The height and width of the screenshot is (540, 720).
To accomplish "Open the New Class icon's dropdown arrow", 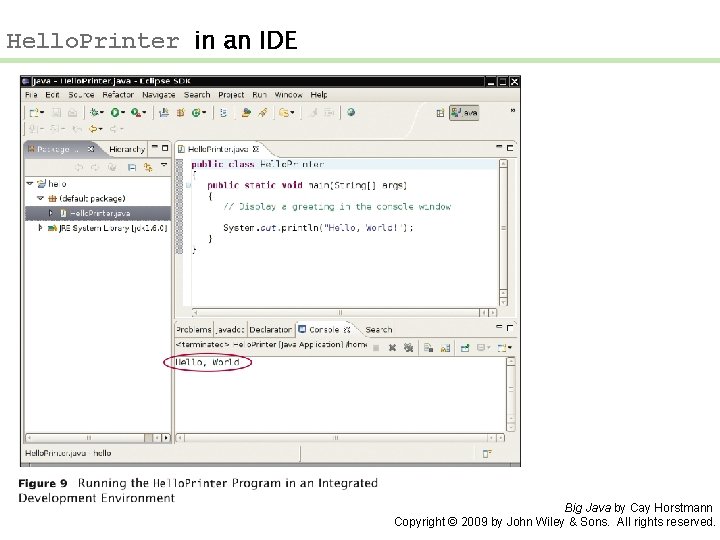I will 204,112.
